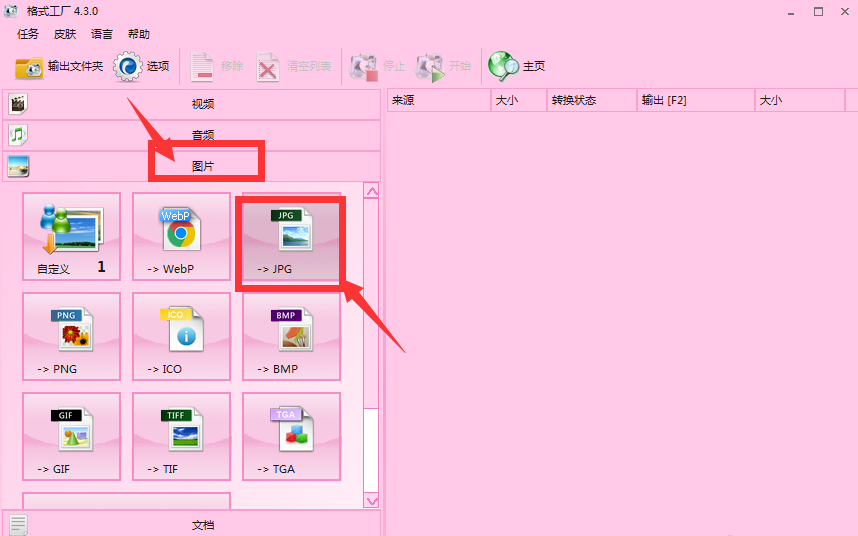Image resolution: width=858 pixels, height=536 pixels.
Task: Expand the 视频 video category
Action: (x=192, y=104)
